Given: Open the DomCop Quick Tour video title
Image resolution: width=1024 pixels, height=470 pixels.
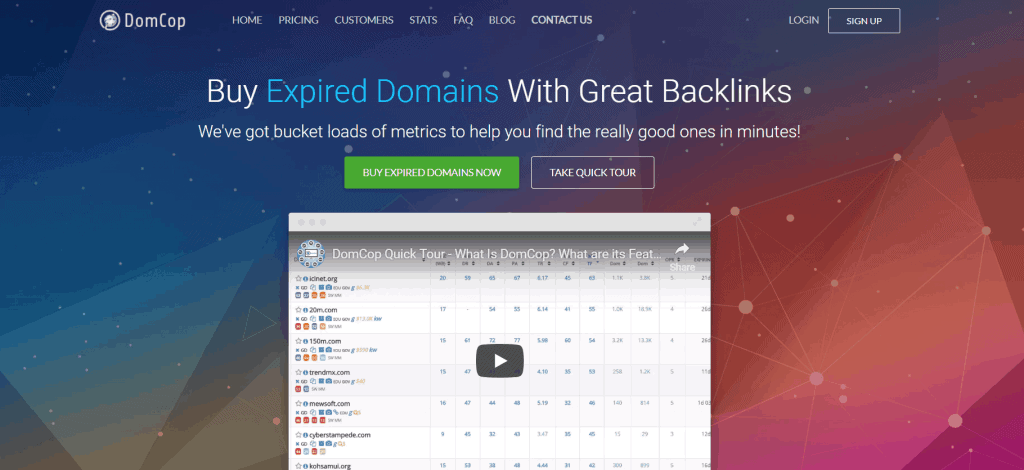Looking at the screenshot, I should [496, 254].
